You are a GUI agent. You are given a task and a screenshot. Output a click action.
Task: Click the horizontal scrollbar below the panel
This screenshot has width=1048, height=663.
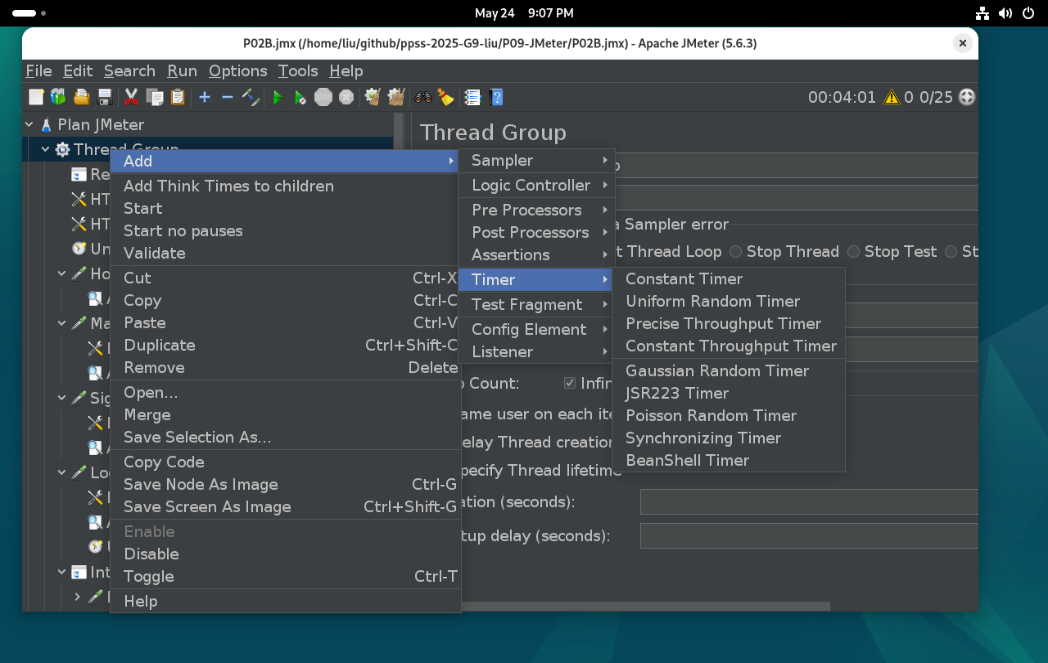646,606
